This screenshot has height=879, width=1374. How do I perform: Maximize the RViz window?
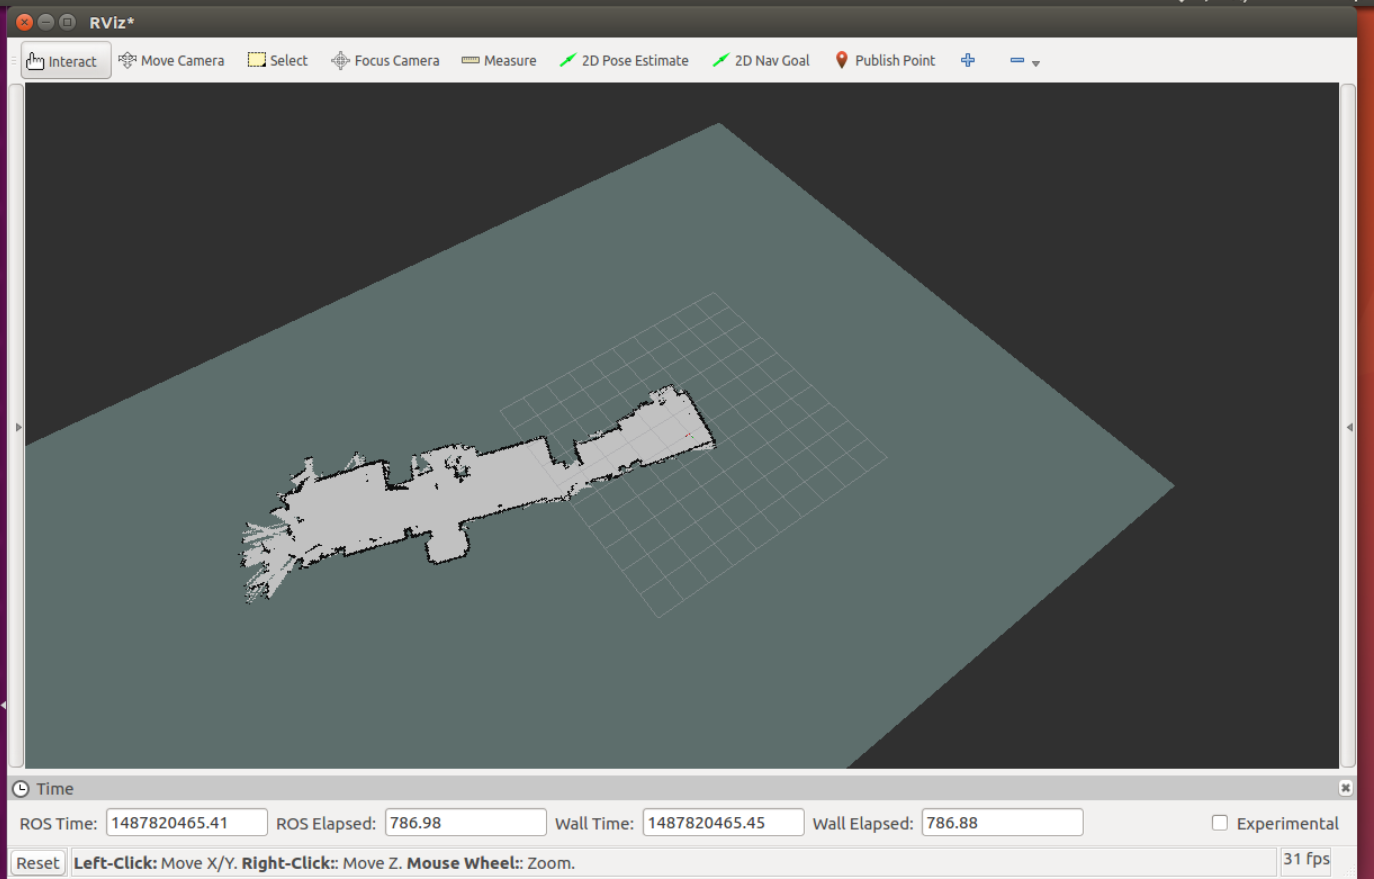click(67, 22)
